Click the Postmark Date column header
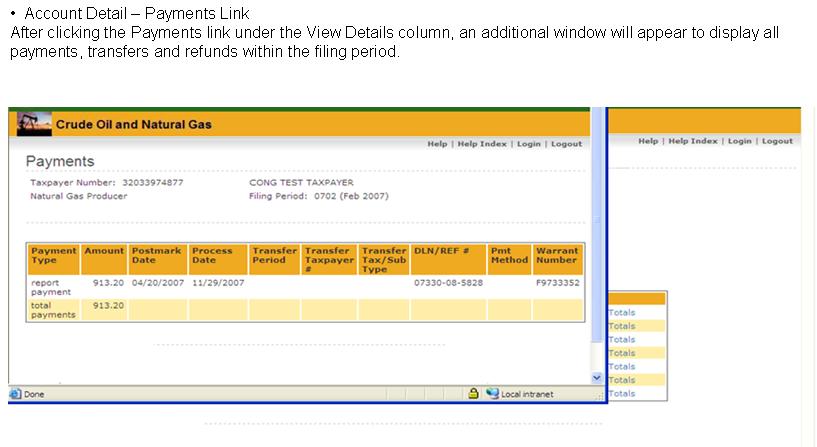 [157, 256]
